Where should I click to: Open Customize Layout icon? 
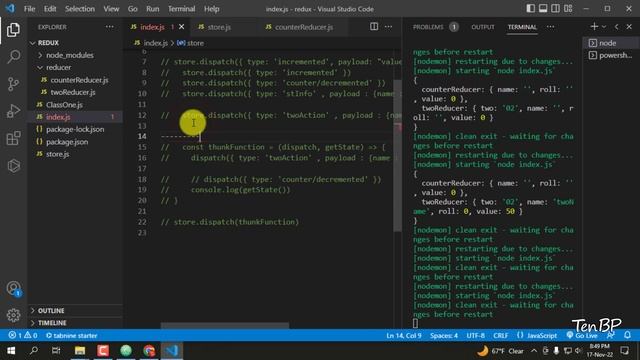[568, 9]
